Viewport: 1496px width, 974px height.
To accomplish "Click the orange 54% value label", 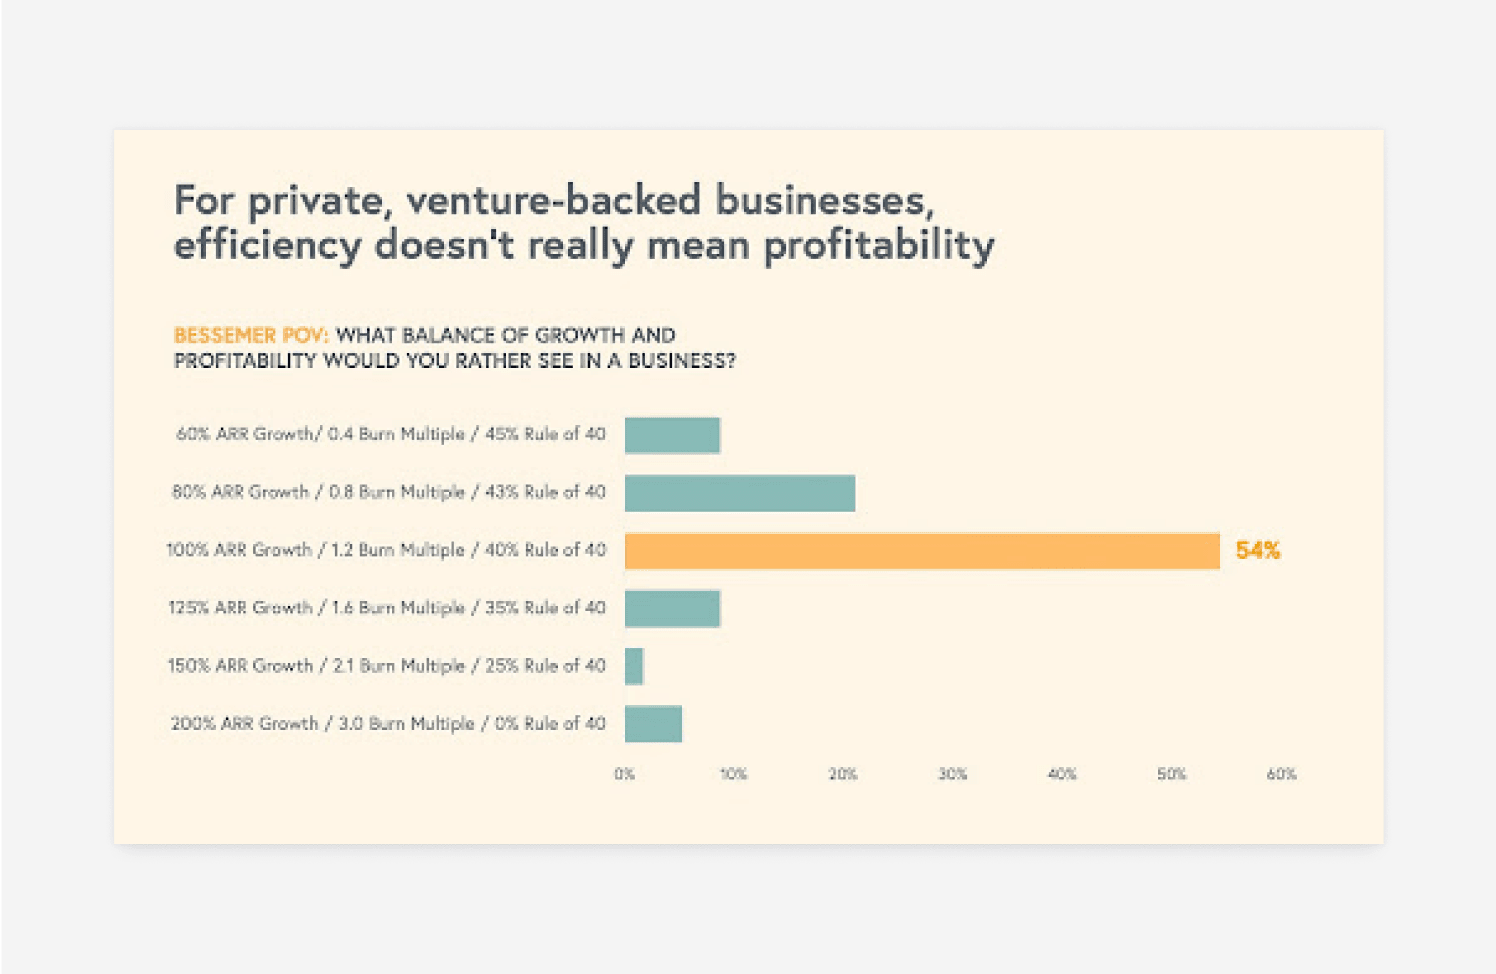I will pyautogui.click(x=1257, y=551).
